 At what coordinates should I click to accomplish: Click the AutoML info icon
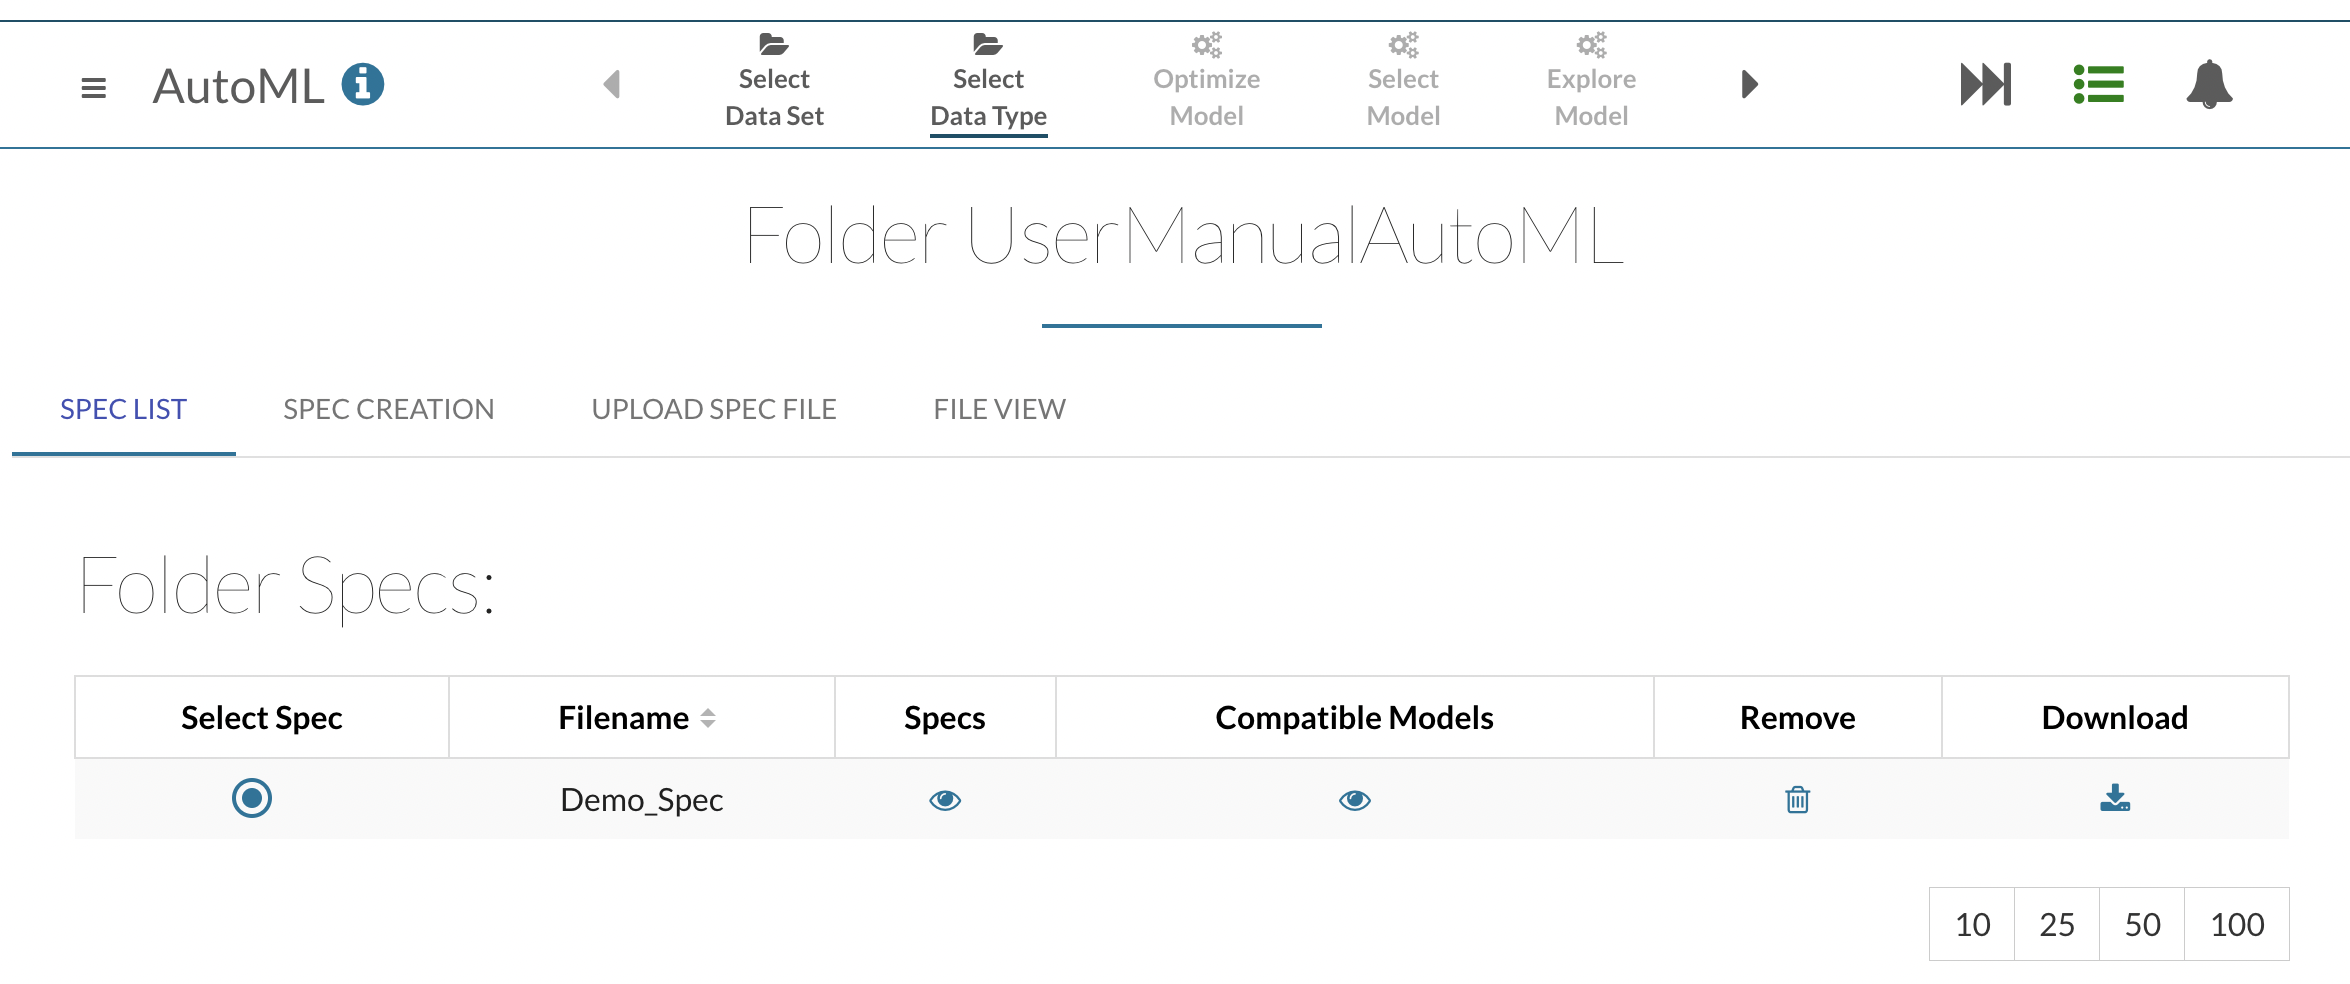[x=362, y=84]
